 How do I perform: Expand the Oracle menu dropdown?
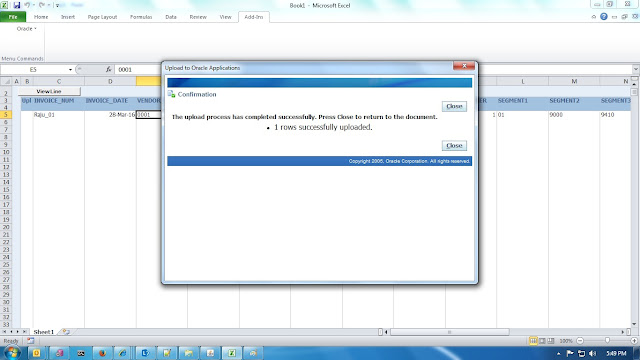[27, 29]
